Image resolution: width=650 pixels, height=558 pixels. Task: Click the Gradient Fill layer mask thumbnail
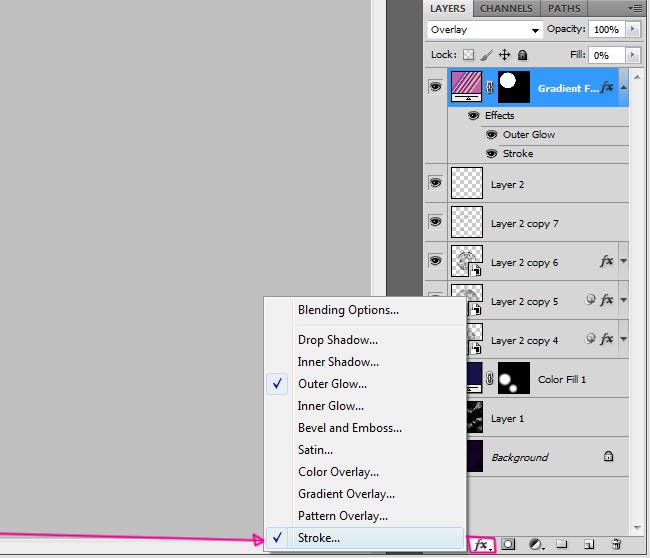tap(513, 88)
